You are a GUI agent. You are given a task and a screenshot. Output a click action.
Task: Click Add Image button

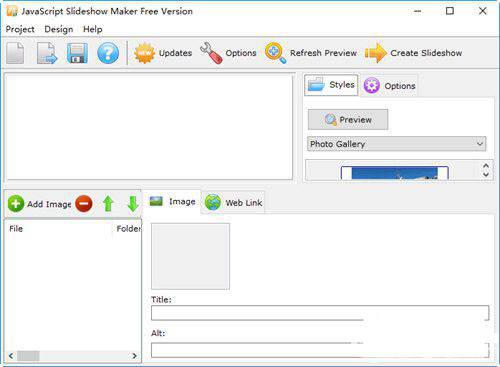[x=39, y=204]
